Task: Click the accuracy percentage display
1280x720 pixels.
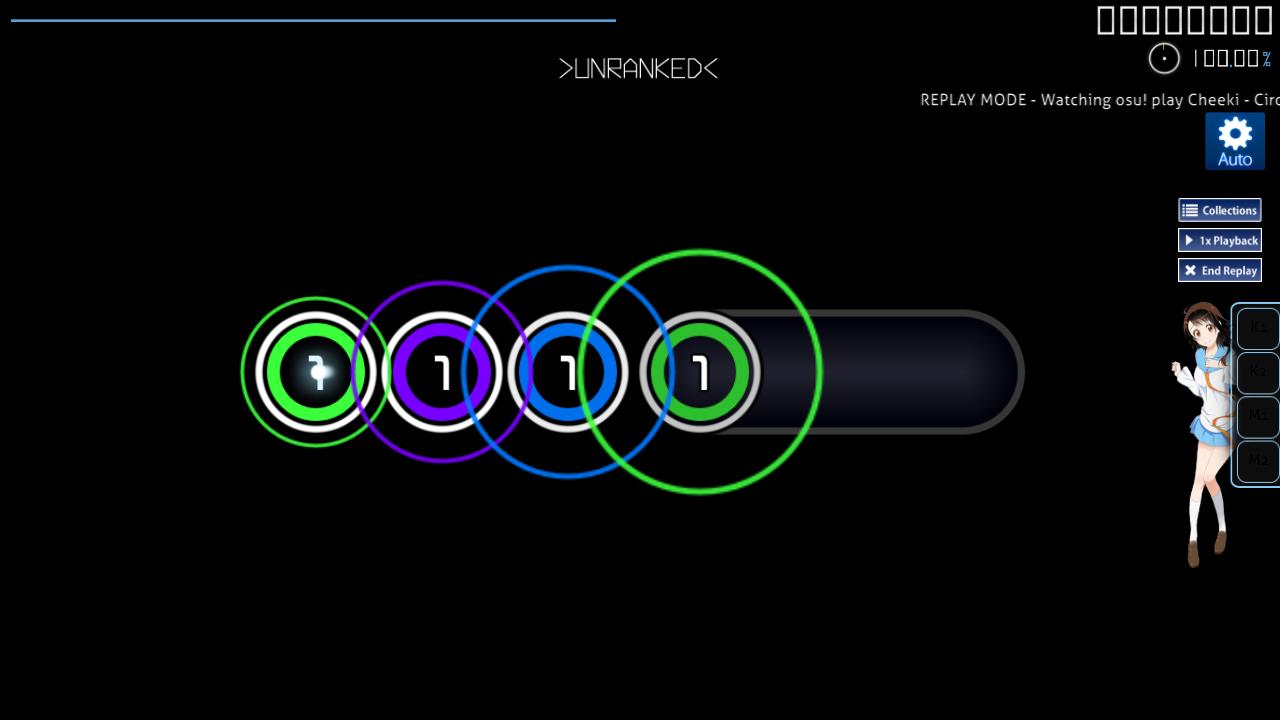Action: (1232, 59)
